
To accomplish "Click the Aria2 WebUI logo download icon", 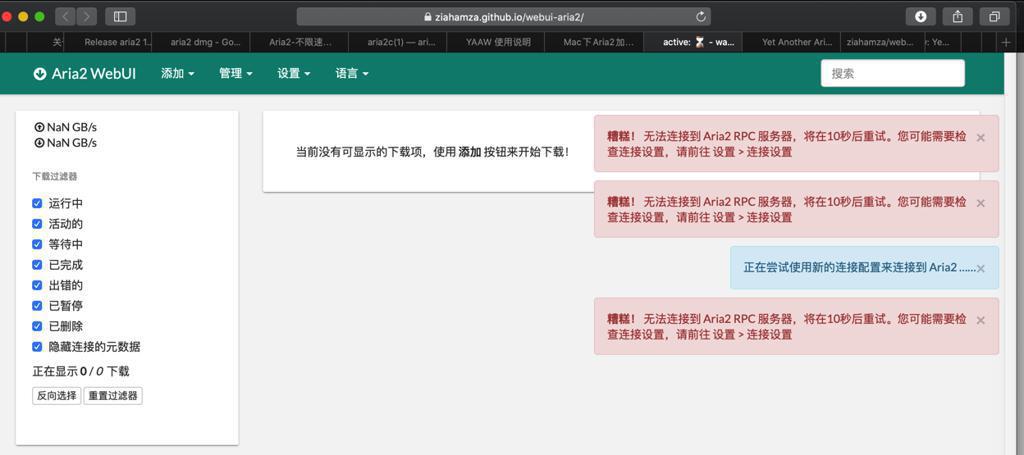I will point(40,74).
